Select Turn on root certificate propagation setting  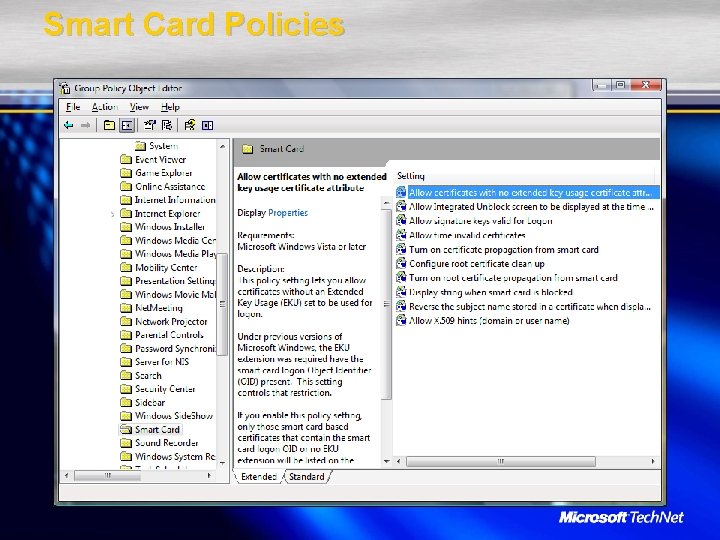coord(507,278)
